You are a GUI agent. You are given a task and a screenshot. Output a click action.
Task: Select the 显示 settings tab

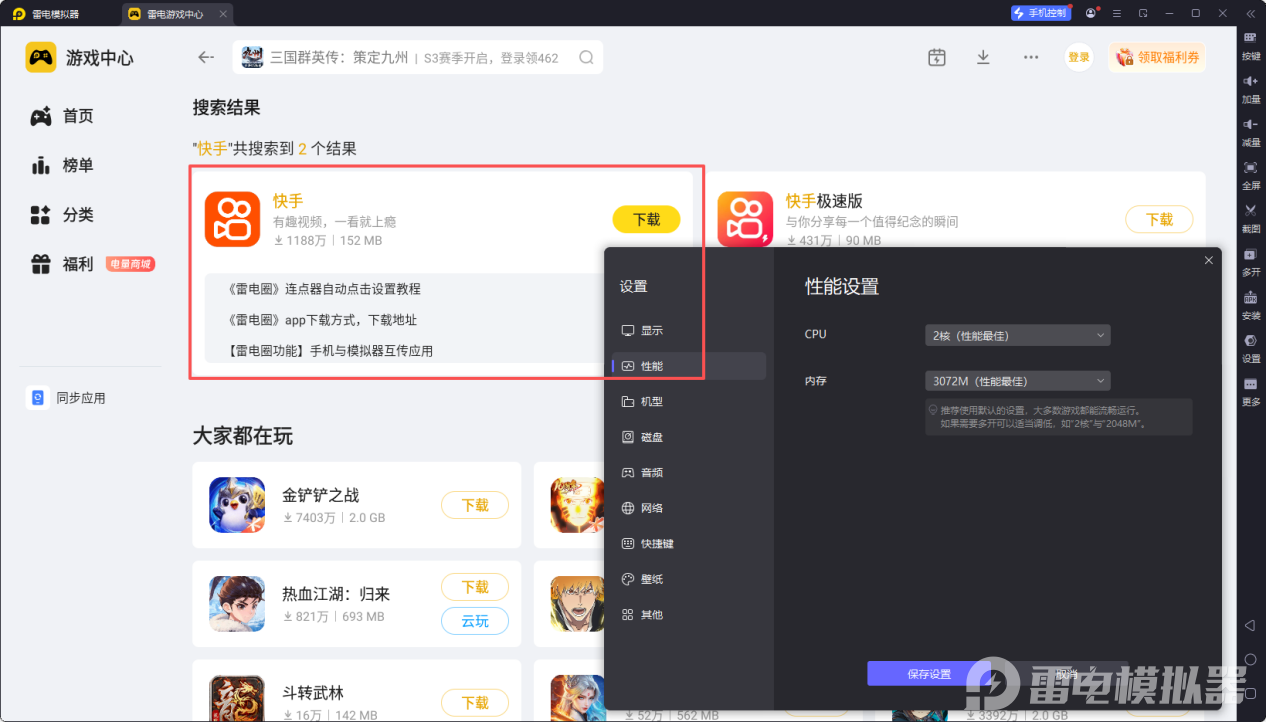[688, 330]
